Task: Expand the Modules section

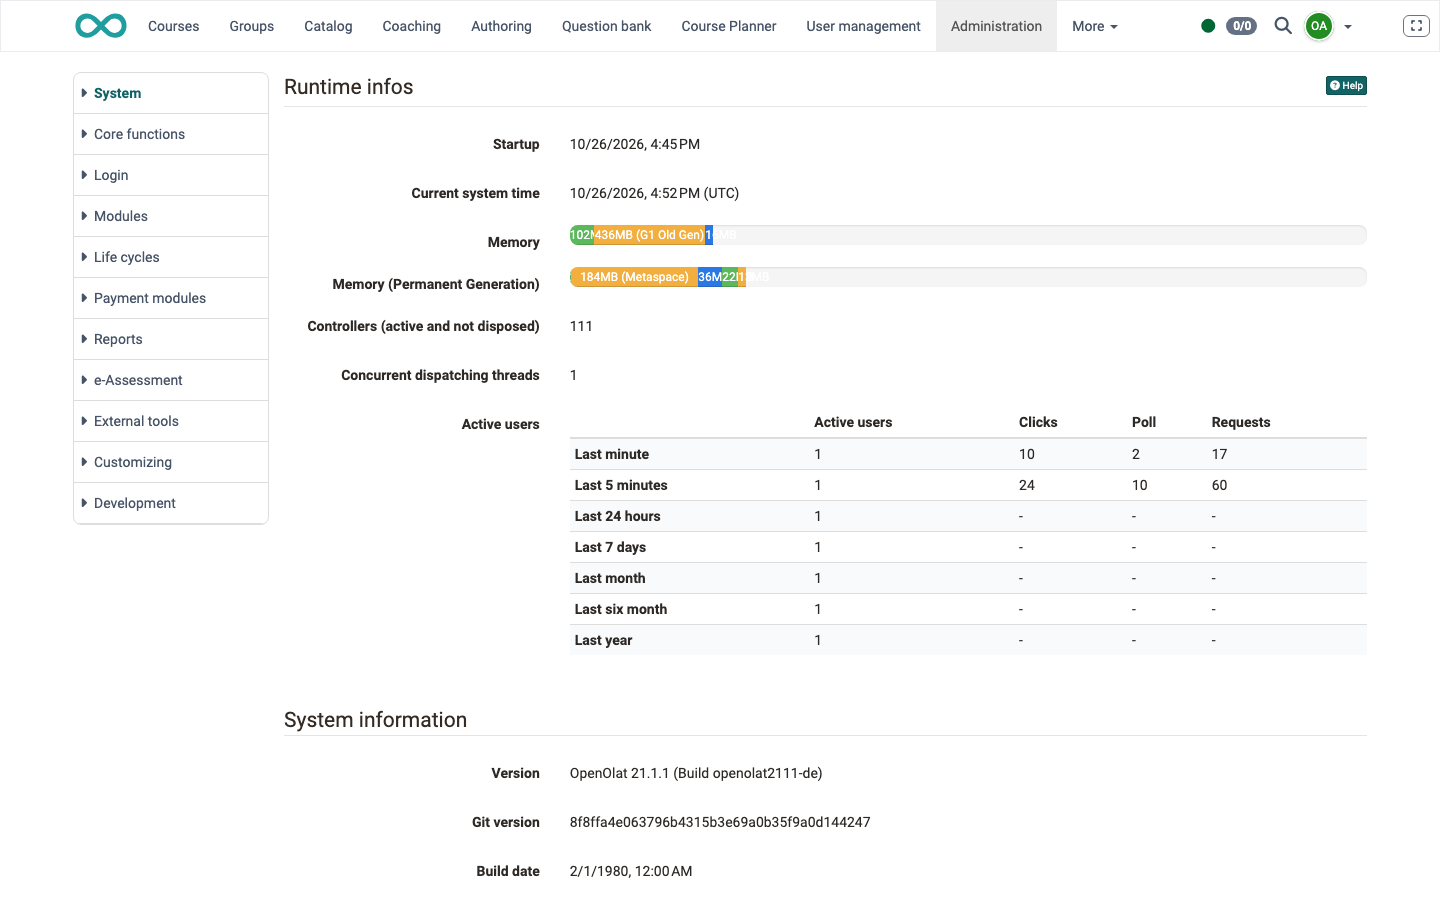Action: point(171,216)
